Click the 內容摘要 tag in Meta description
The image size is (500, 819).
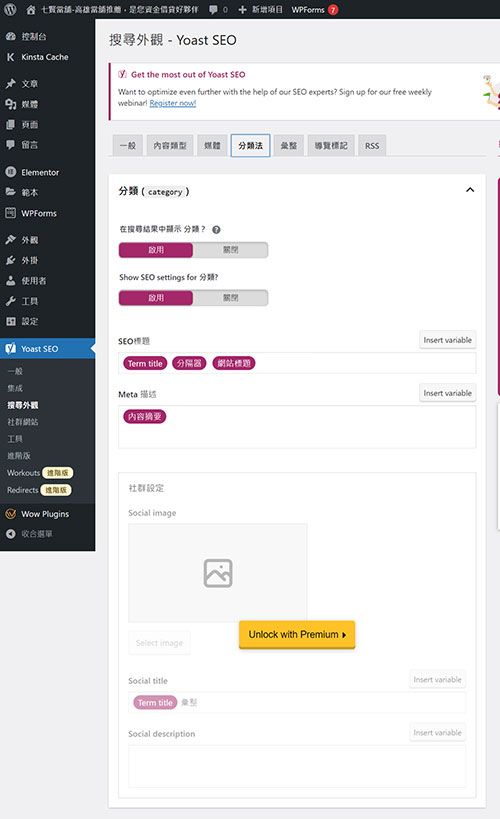pyautogui.click(x=144, y=416)
